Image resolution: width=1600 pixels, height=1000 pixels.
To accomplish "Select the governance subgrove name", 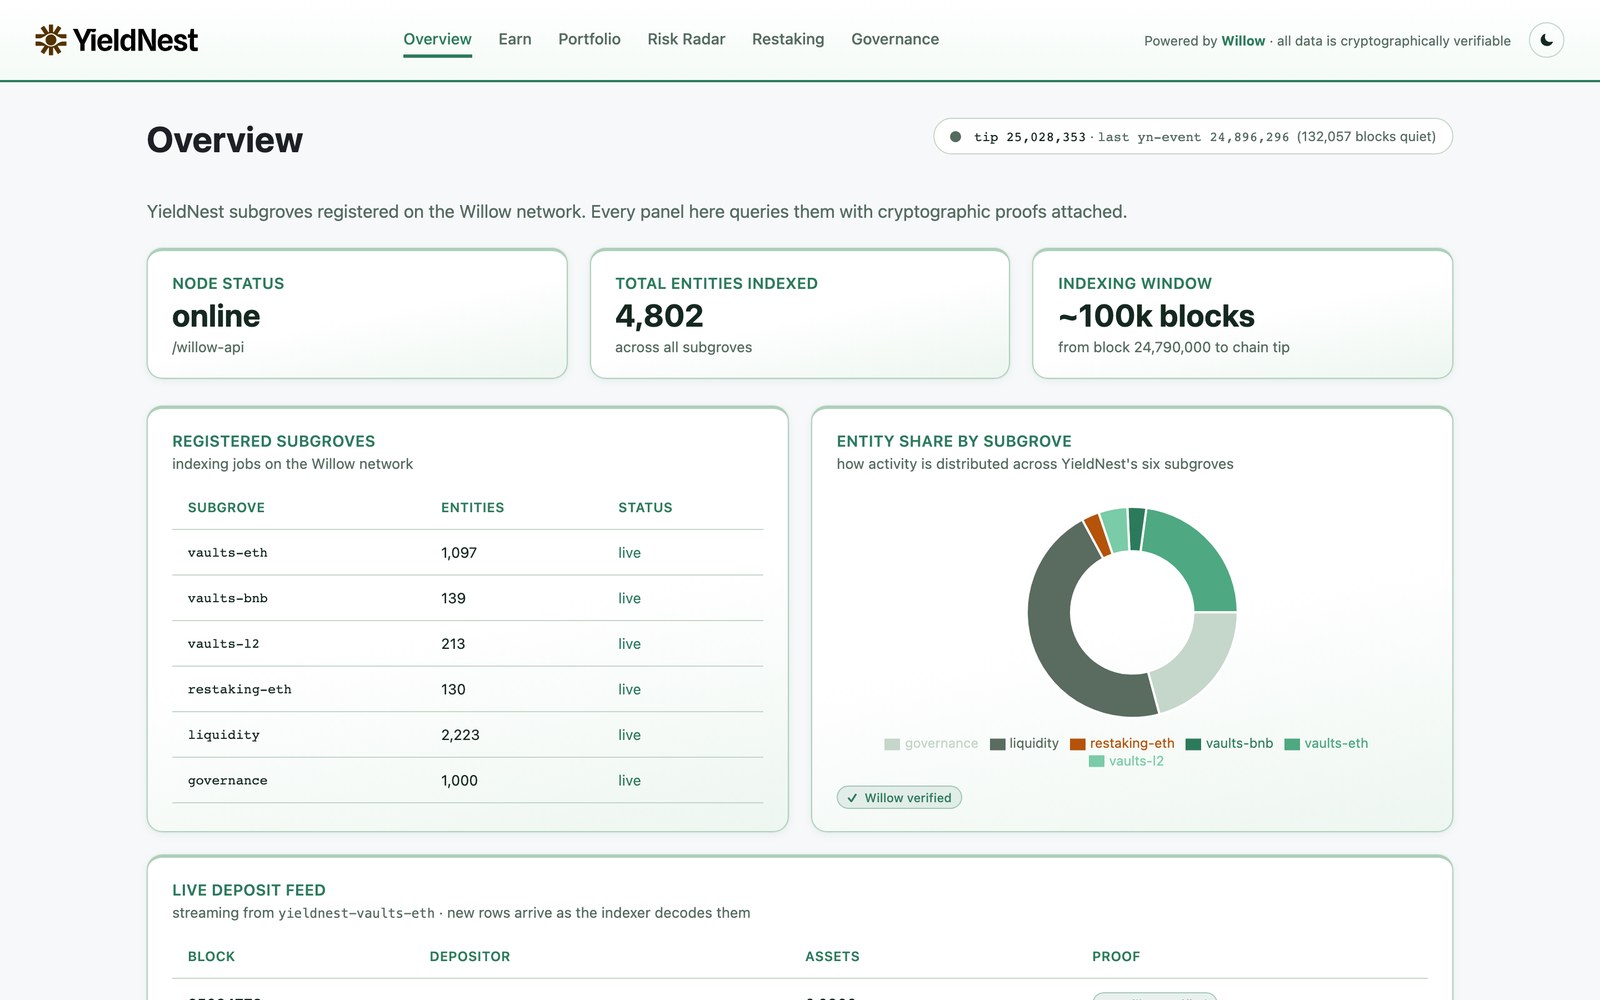I will coord(227,781).
